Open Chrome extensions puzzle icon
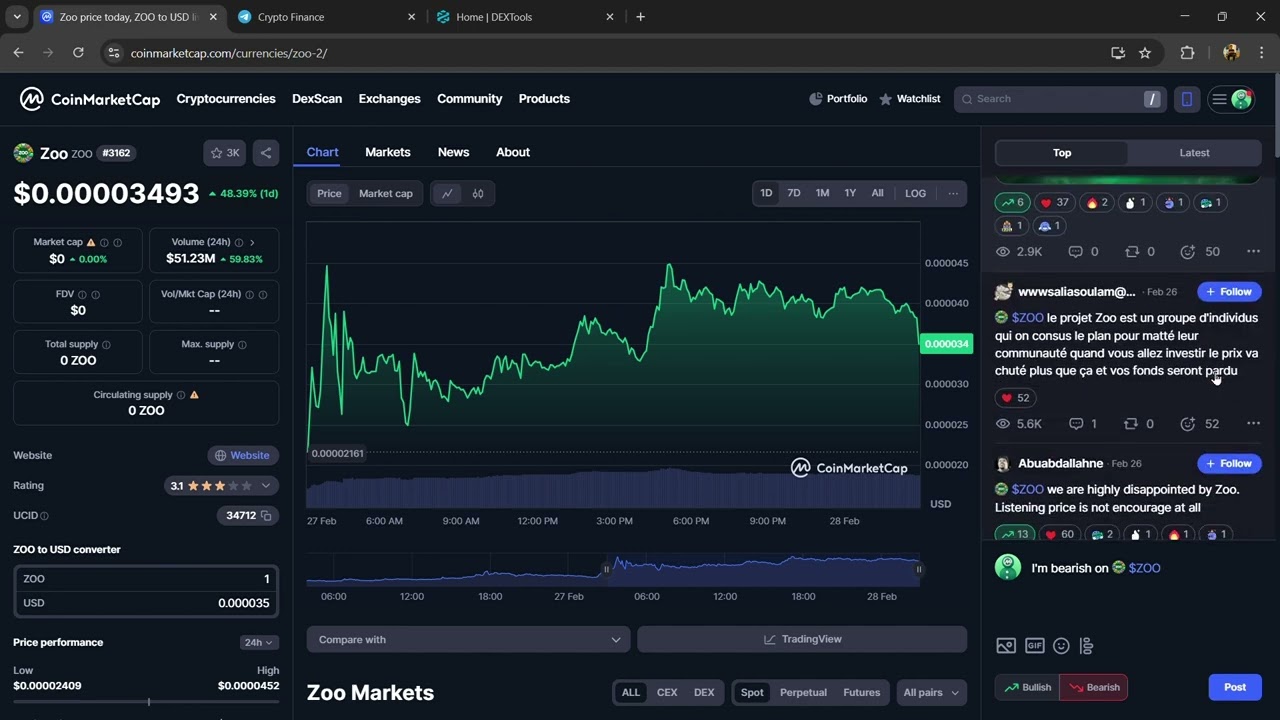Screen dimensions: 1280x720 1187,53
